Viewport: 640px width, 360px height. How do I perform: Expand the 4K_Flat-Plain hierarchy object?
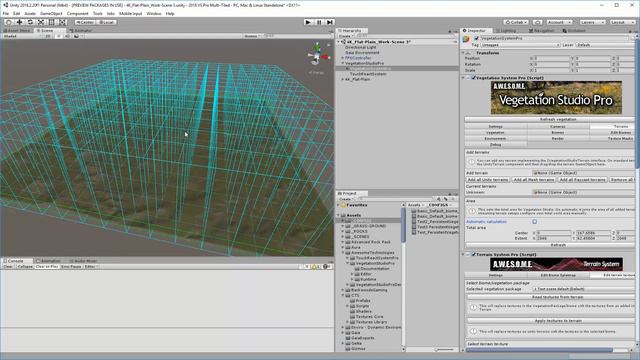click(x=342, y=79)
